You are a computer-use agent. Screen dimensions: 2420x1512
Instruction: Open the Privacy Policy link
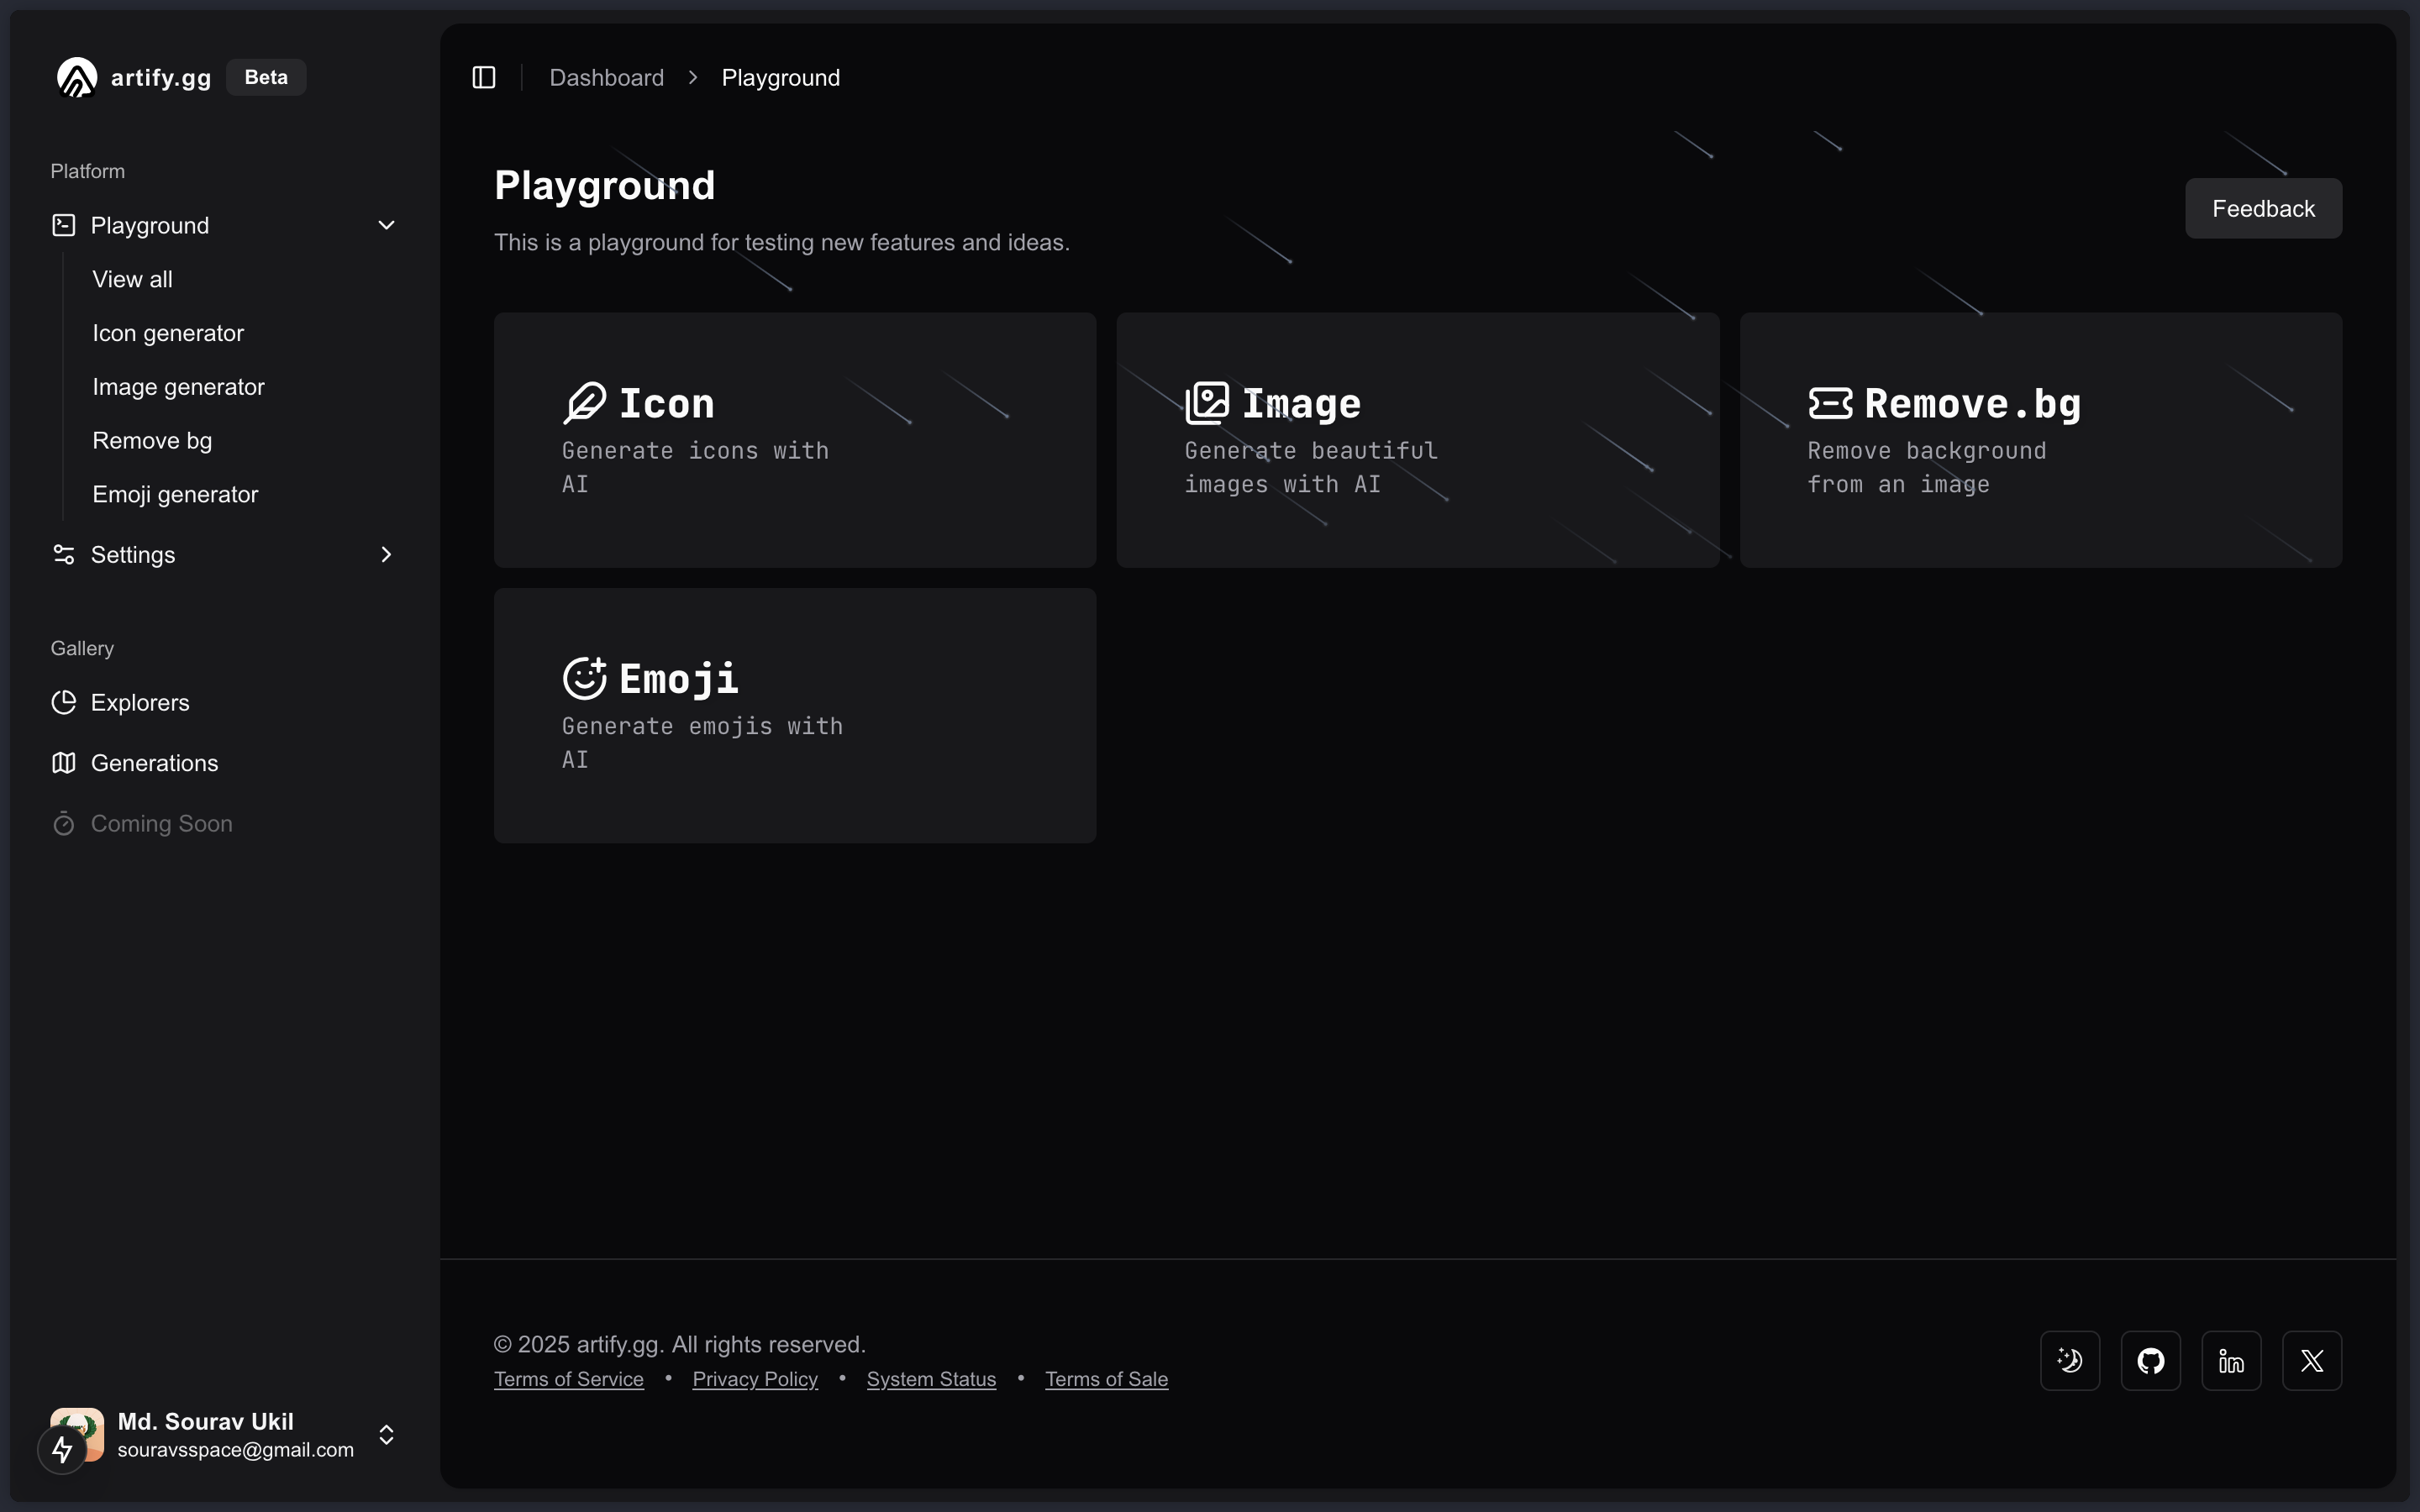tap(755, 1379)
